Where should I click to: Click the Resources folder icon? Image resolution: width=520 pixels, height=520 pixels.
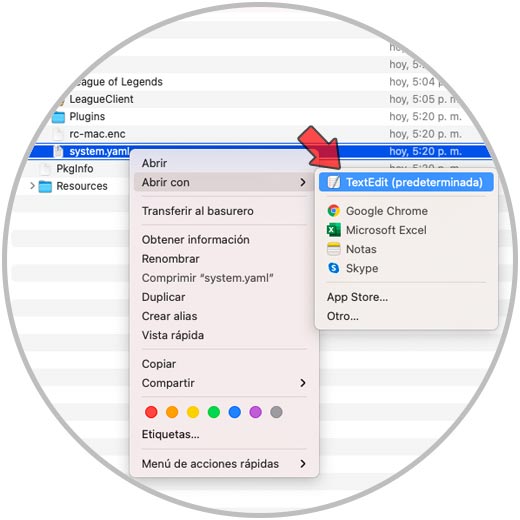click(x=45, y=186)
